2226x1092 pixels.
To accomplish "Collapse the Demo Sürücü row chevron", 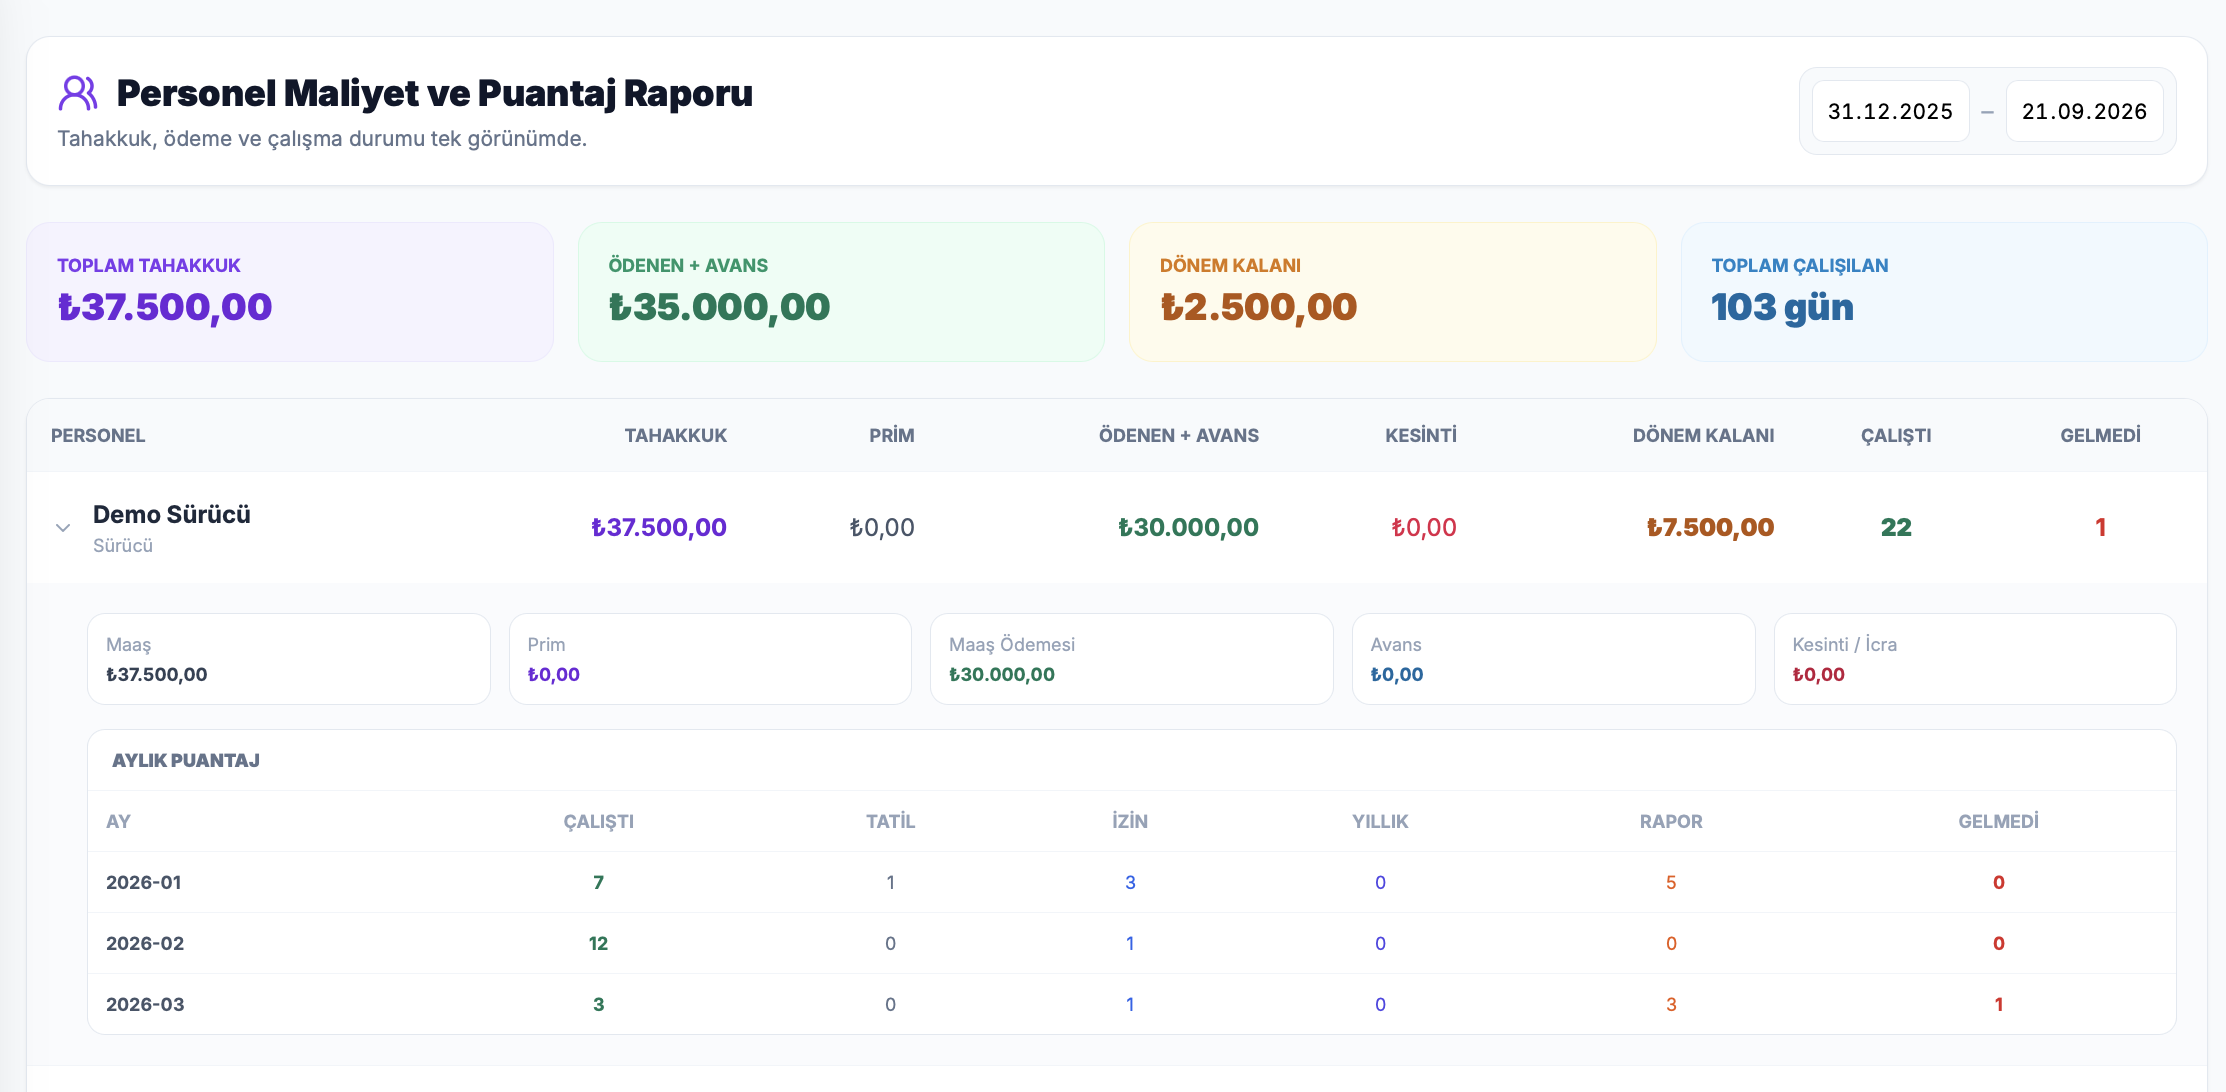I will (63, 528).
